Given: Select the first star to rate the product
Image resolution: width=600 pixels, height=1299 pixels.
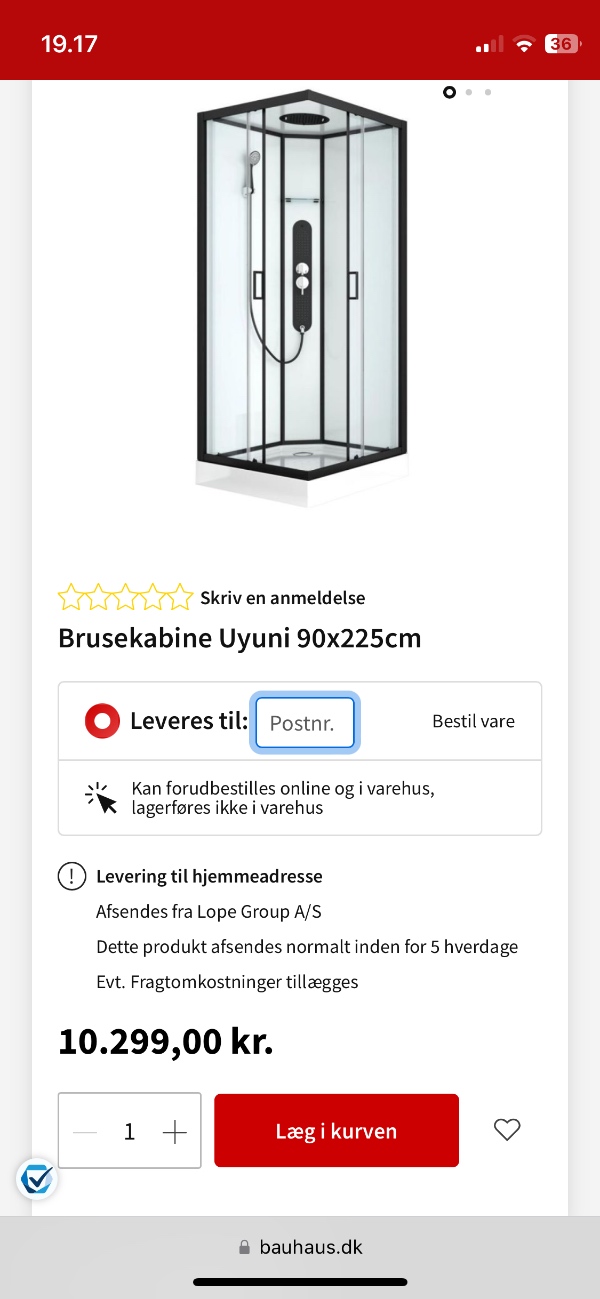Looking at the screenshot, I should [70, 596].
